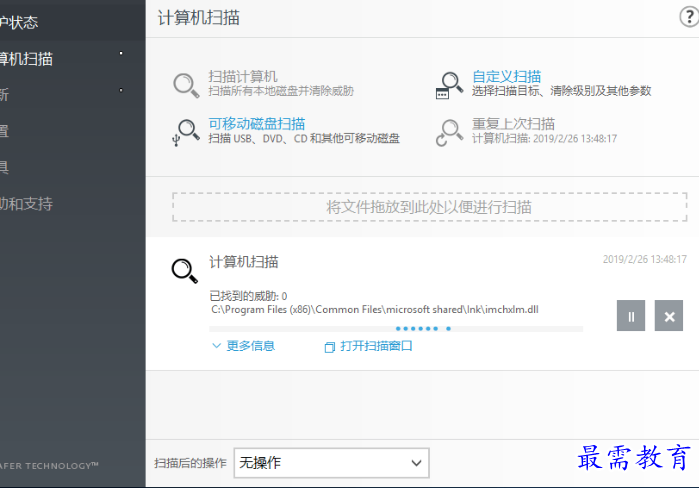Click the custom scan icon
This screenshot has width=699, height=489.
449,84
